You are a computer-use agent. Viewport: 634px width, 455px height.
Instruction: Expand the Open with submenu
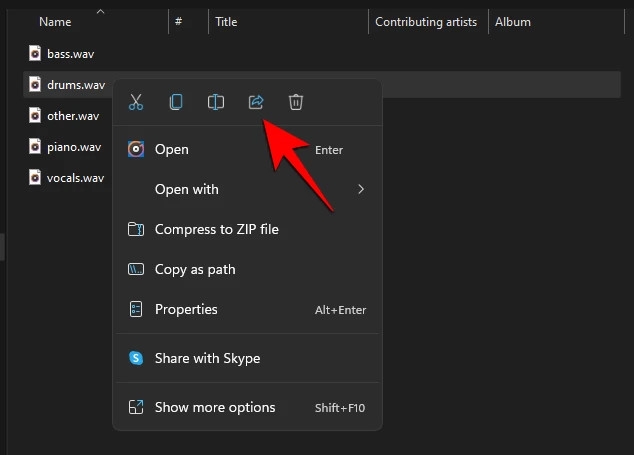tap(247, 189)
